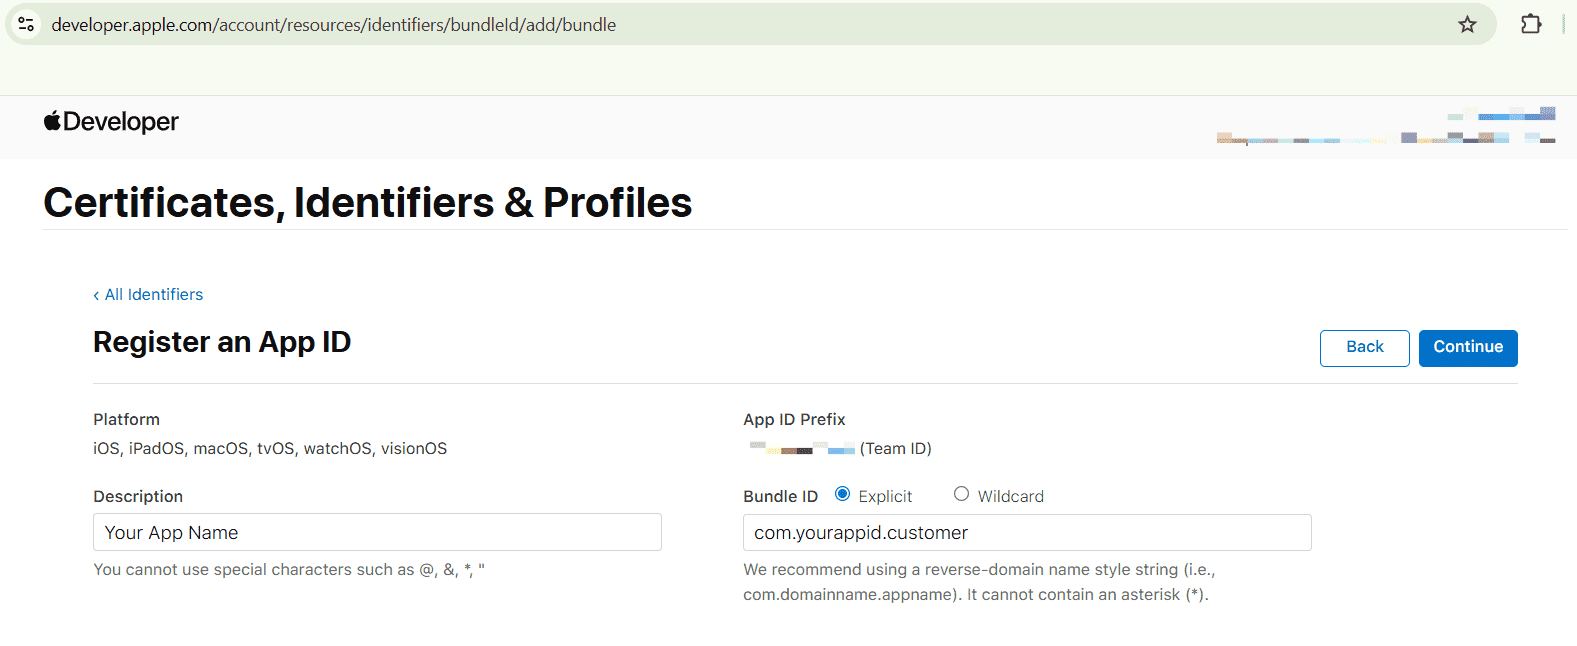Screen dimensions: 1577x646
Task: Click the Certificates, Identifiers & Profiles heading
Action: coord(368,203)
